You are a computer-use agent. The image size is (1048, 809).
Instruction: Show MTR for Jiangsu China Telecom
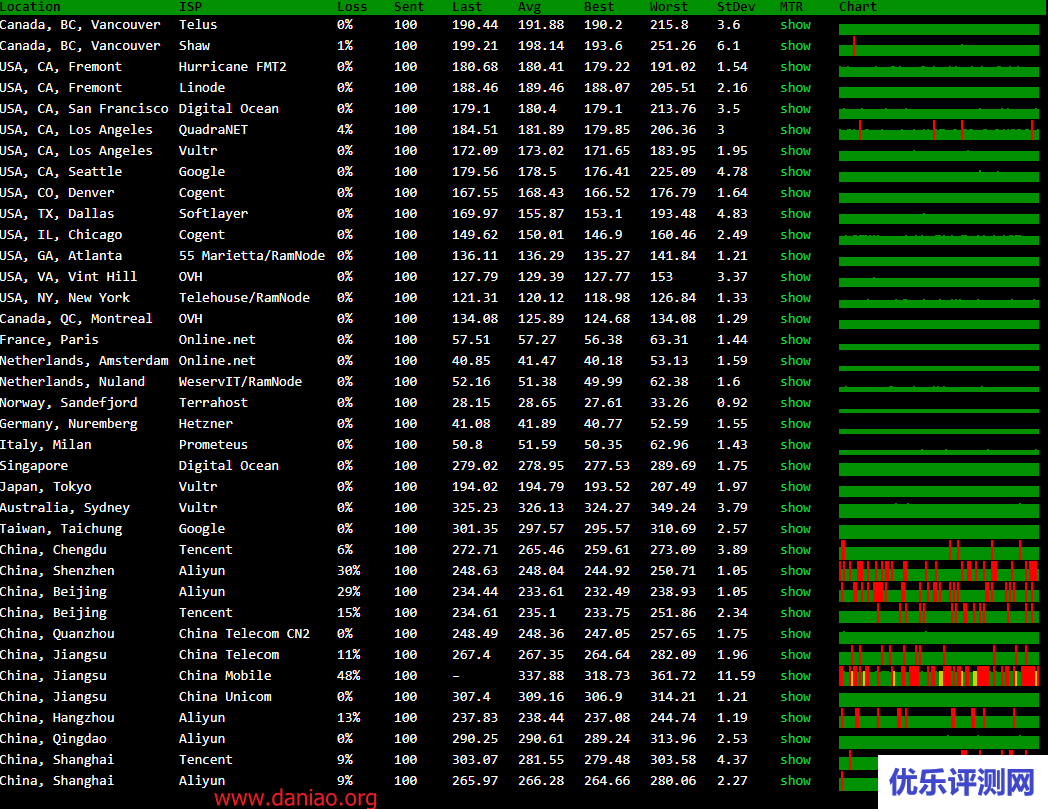795,655
